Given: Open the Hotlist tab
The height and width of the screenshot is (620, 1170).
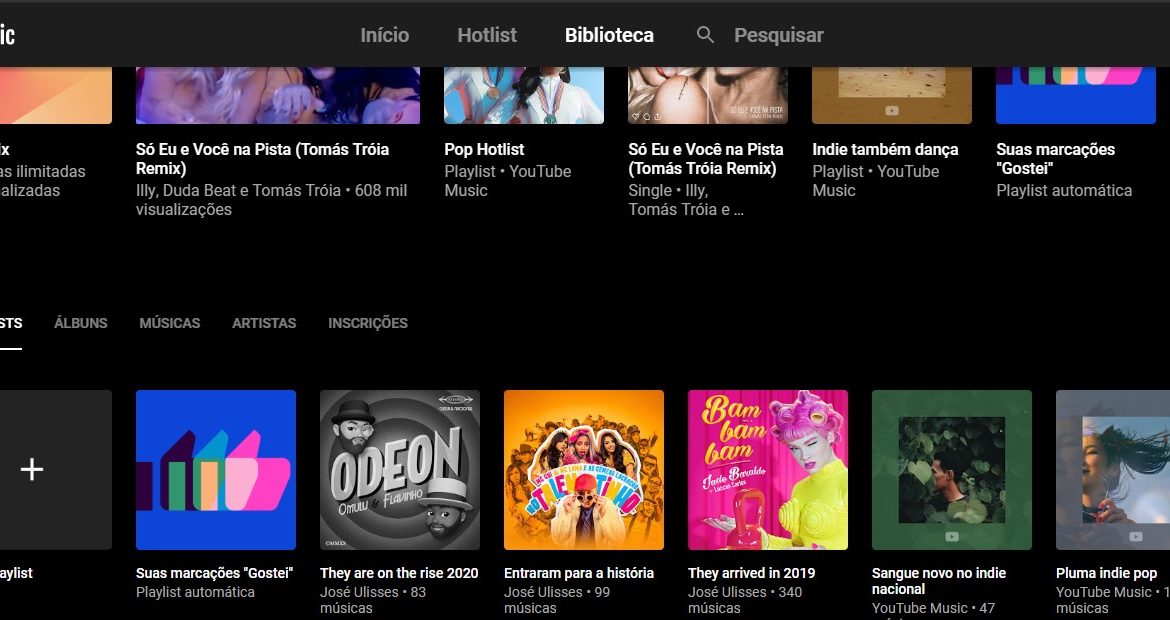Looking at the screenshot, I should (487, 35).
